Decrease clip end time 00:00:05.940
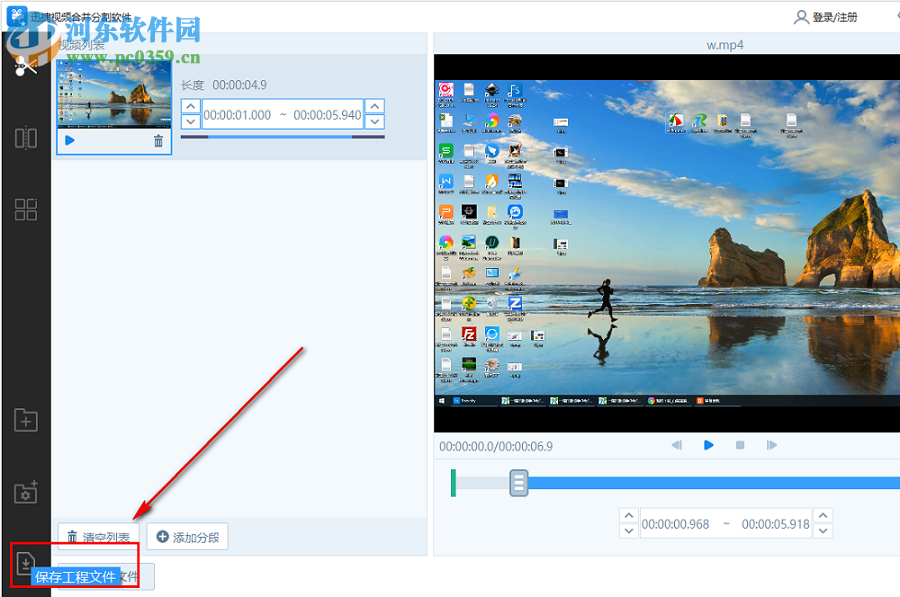 375,121
